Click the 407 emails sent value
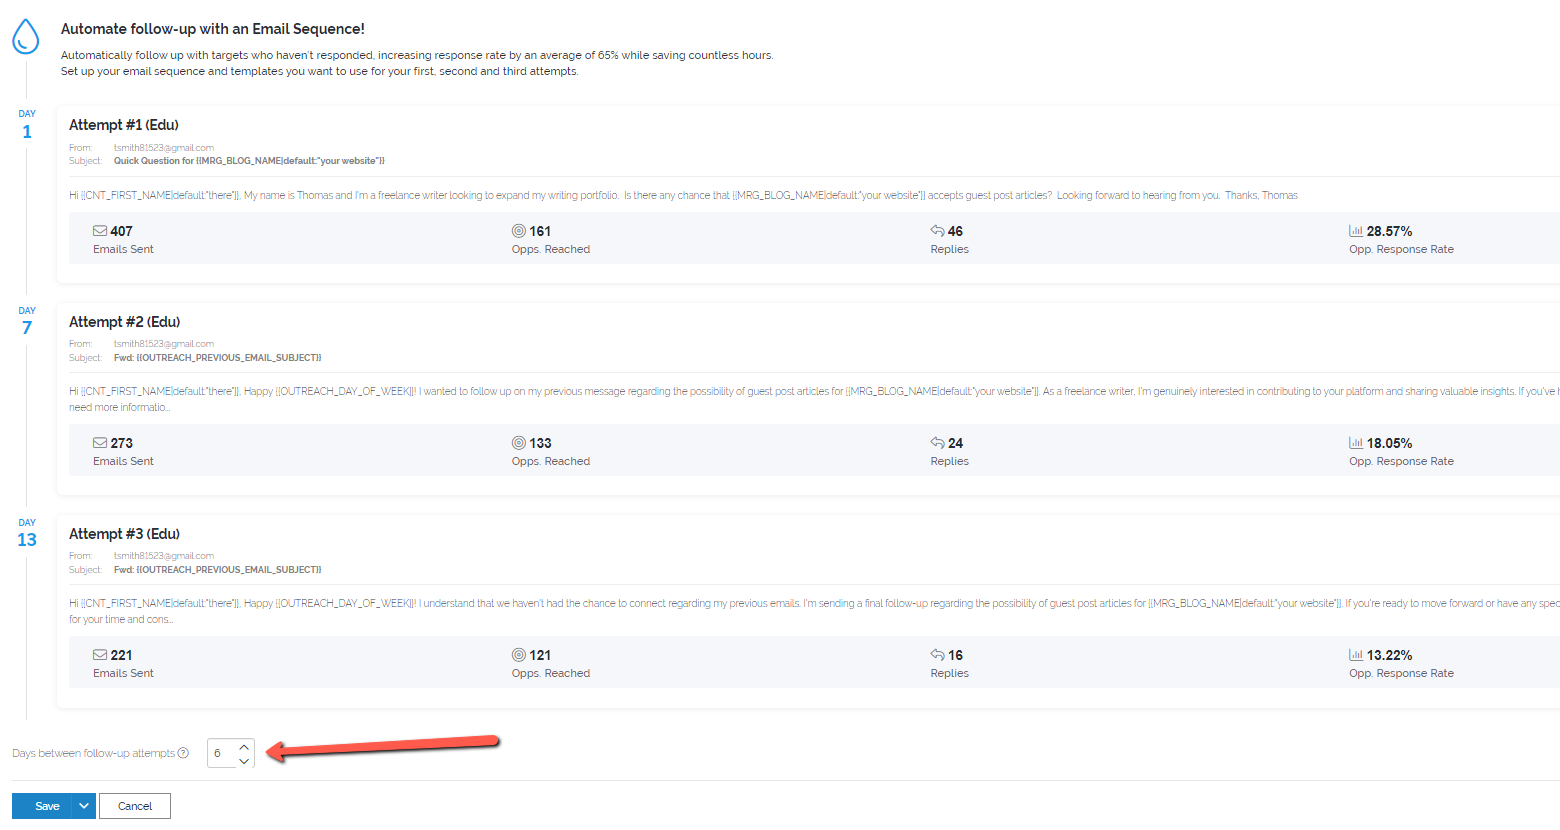 click(121, 231)
